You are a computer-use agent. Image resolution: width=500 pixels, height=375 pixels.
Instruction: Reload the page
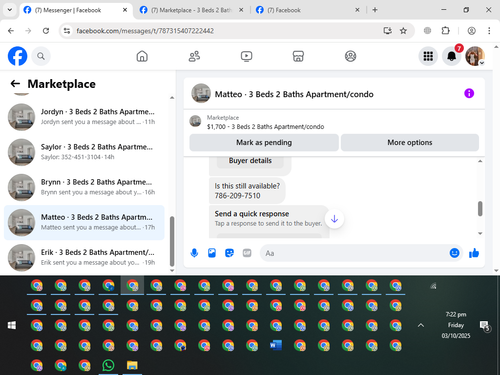[46, 31]
